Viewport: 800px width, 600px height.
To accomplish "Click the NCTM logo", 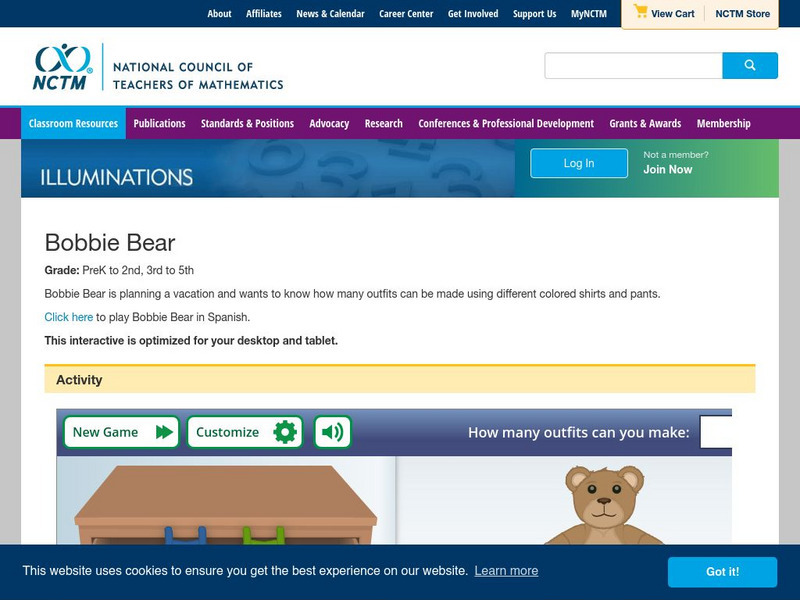I will 63,67.
